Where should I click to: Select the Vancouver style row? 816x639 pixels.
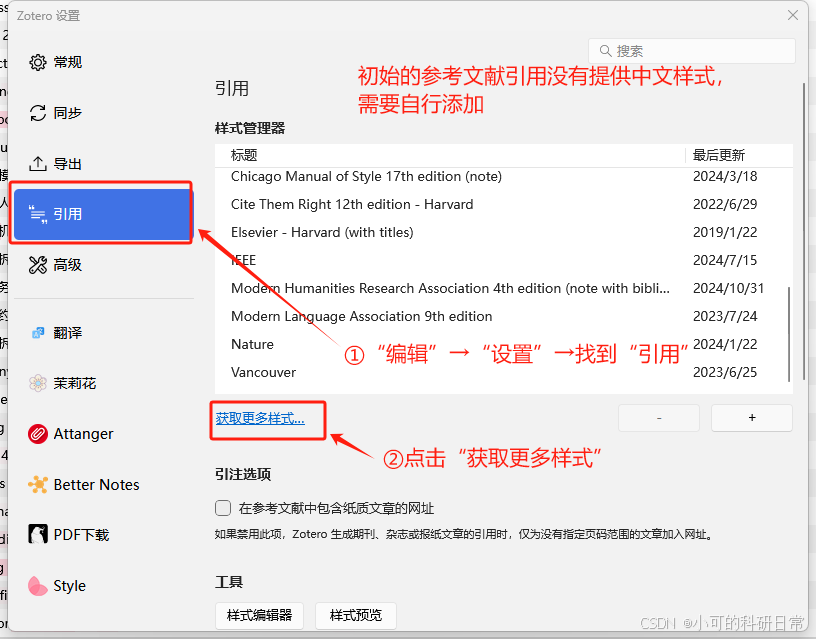pyautogui.click(x=502, y=373)
